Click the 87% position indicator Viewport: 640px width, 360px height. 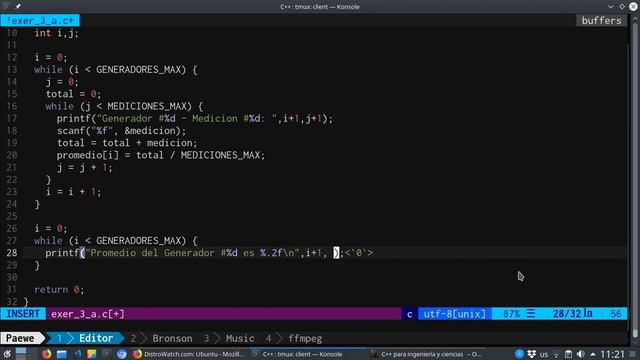coord(511,314)
